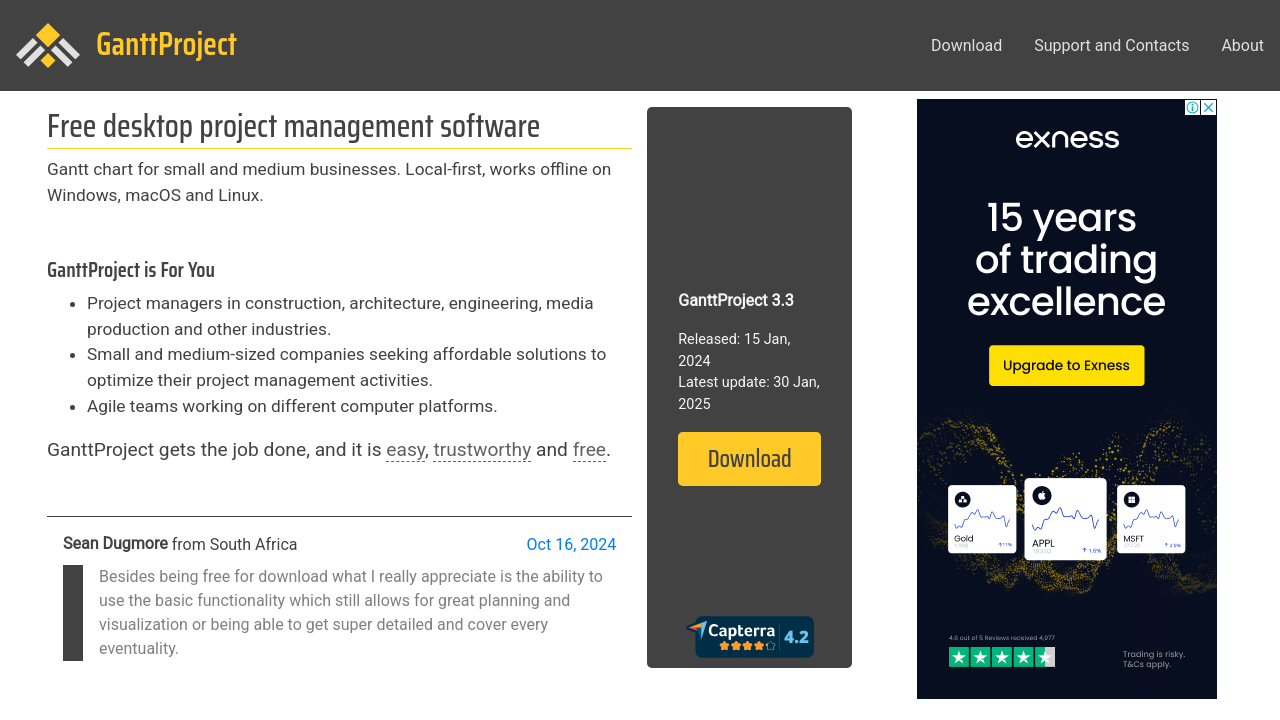Click the GanttProject brand name text
Screen dimensions: 1280x720
click(166, 45)
